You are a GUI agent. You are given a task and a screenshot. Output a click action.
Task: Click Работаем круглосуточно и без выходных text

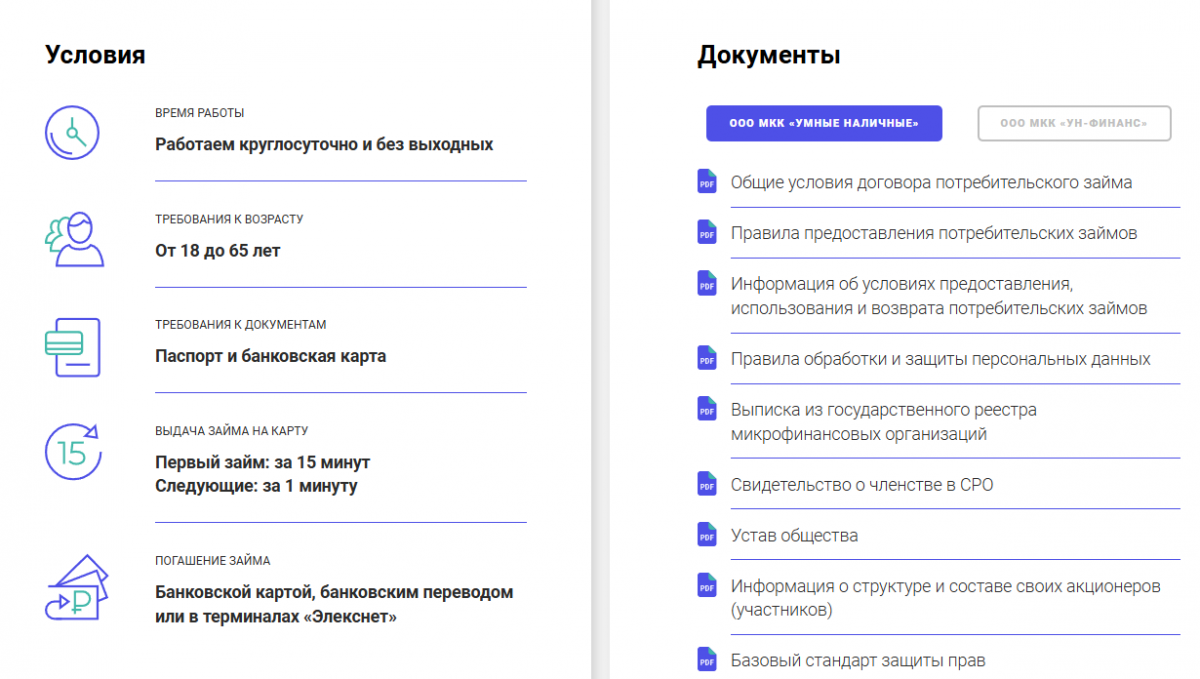click(324, 144)
